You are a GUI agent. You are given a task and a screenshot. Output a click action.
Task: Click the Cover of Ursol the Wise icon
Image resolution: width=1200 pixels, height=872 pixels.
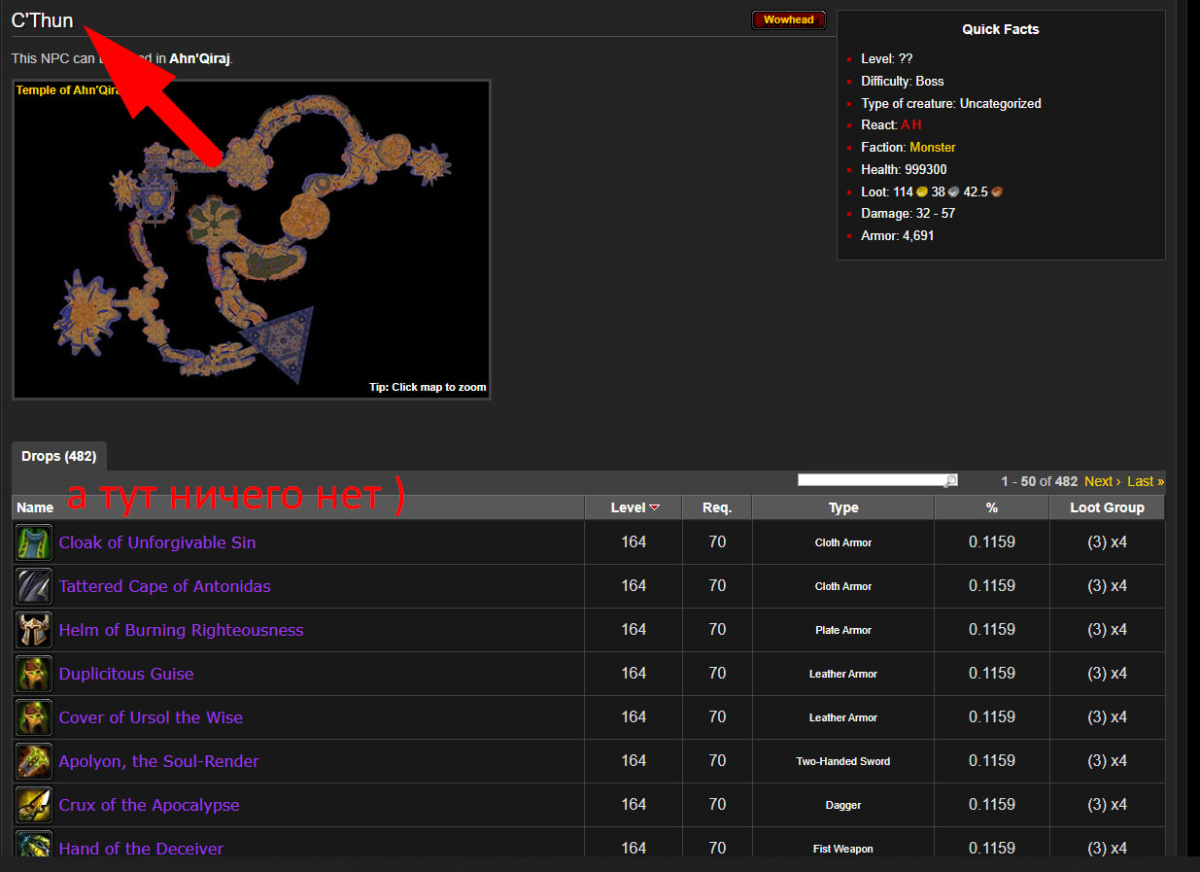(33, 718)
